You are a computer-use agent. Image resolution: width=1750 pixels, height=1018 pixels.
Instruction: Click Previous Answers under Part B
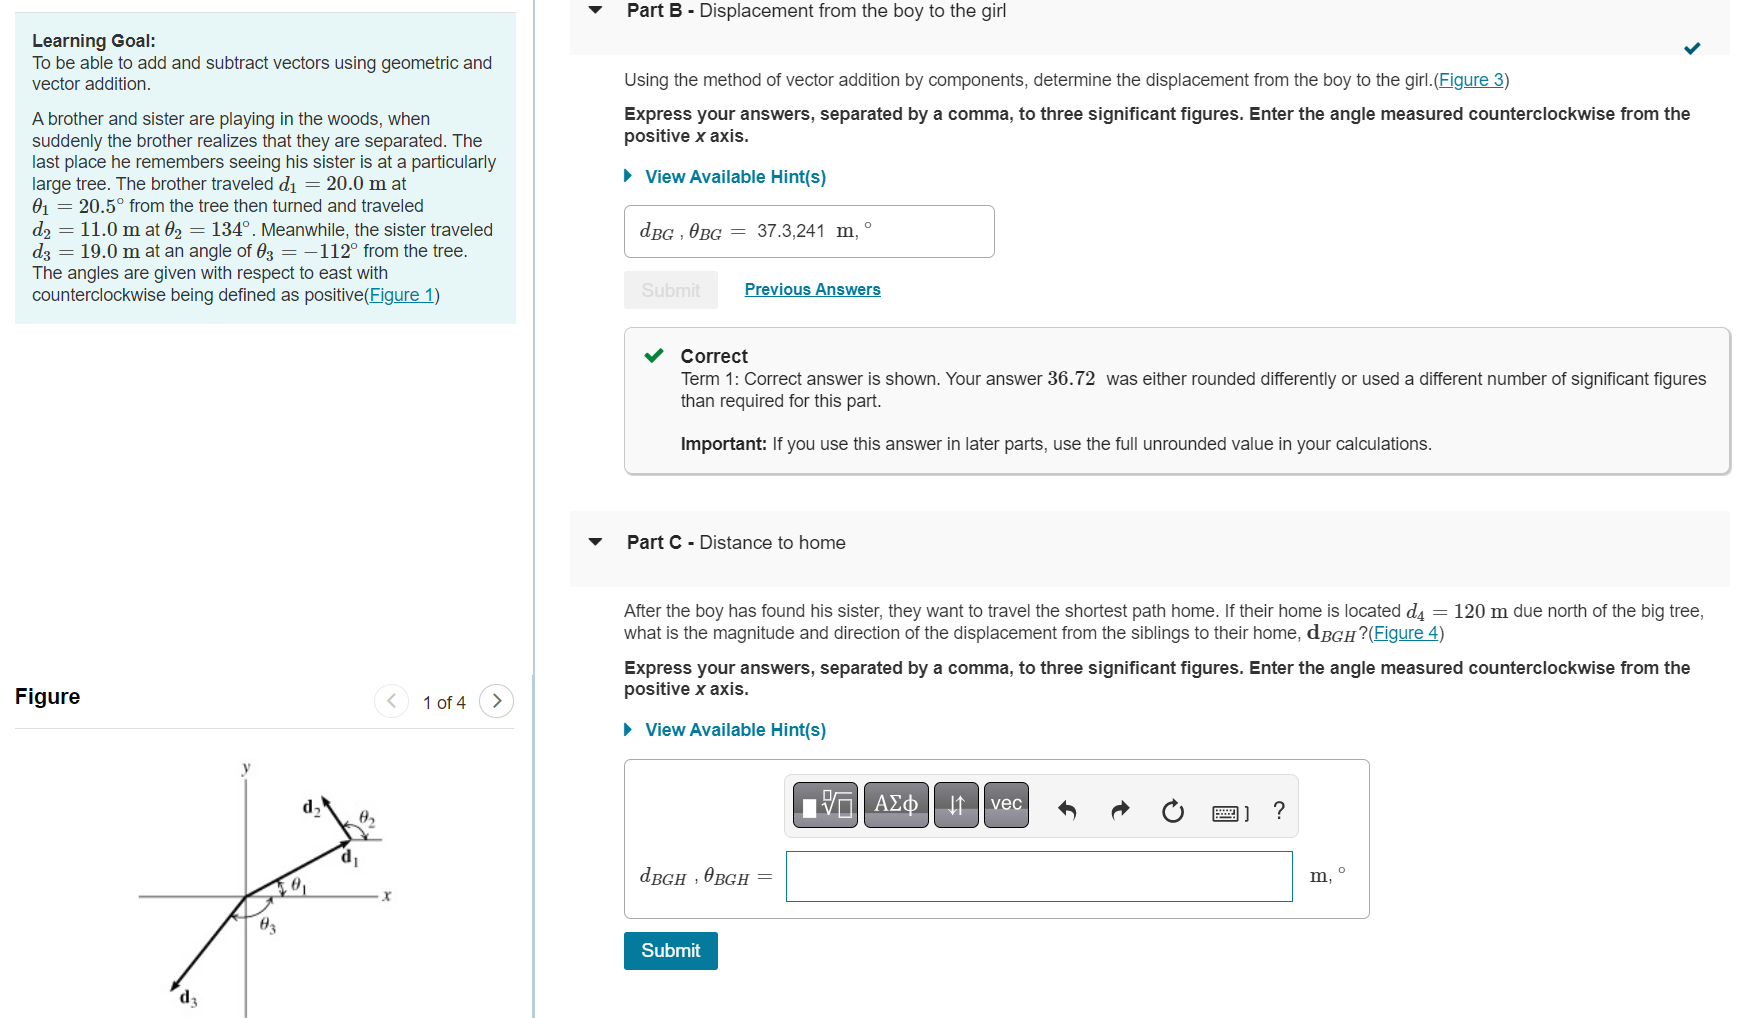[812, 289]
